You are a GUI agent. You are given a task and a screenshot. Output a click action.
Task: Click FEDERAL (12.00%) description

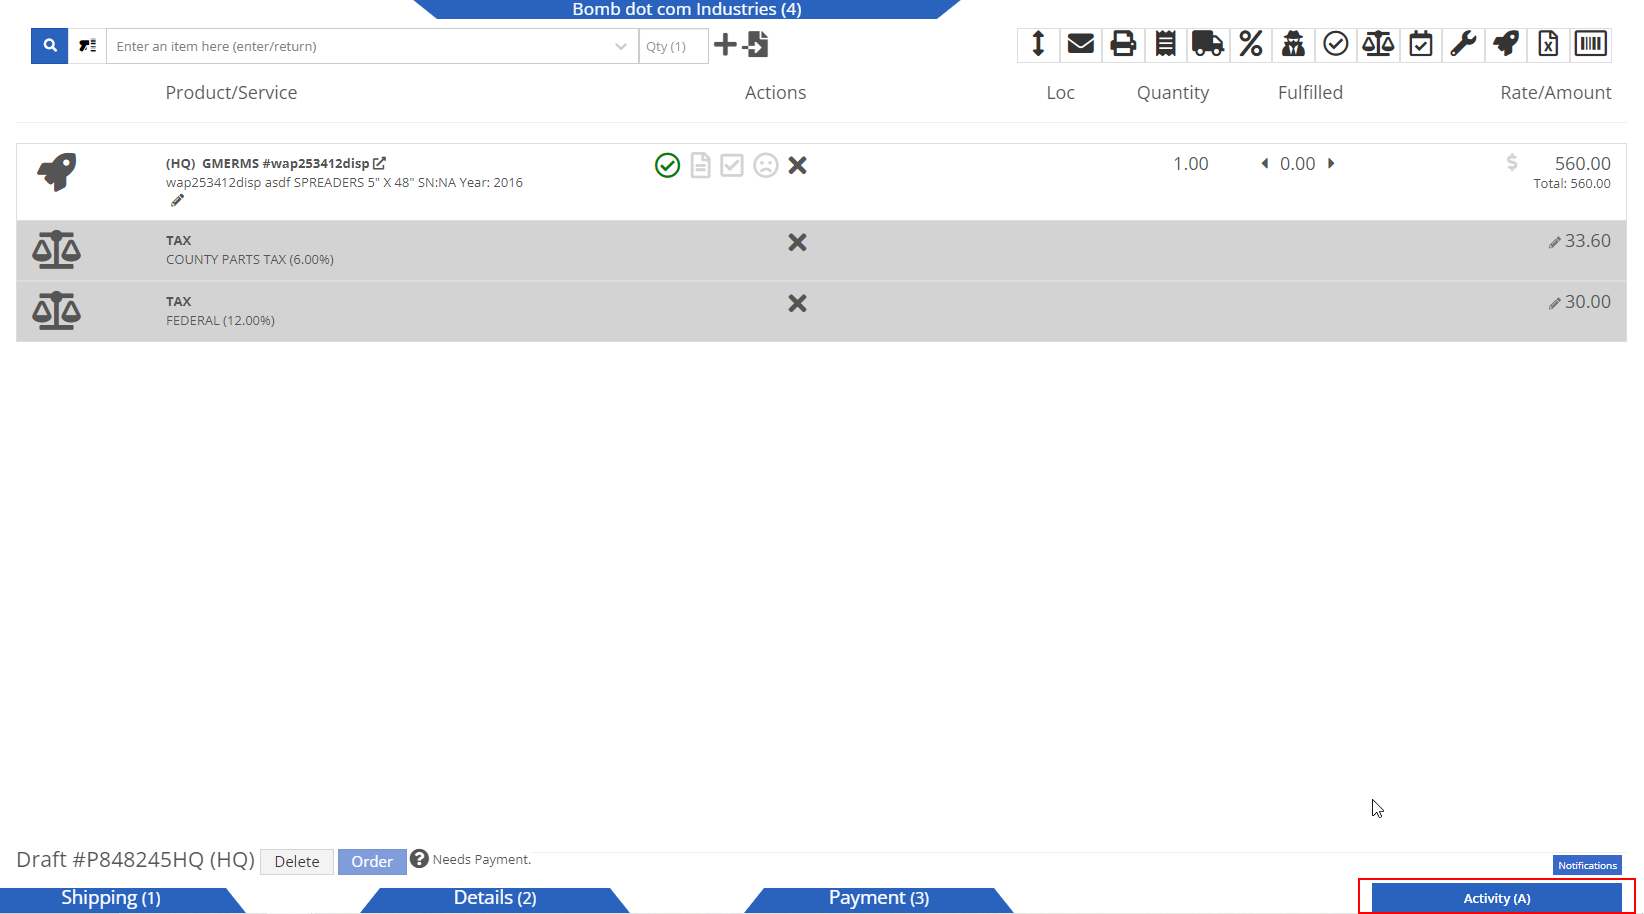point(220,320)
